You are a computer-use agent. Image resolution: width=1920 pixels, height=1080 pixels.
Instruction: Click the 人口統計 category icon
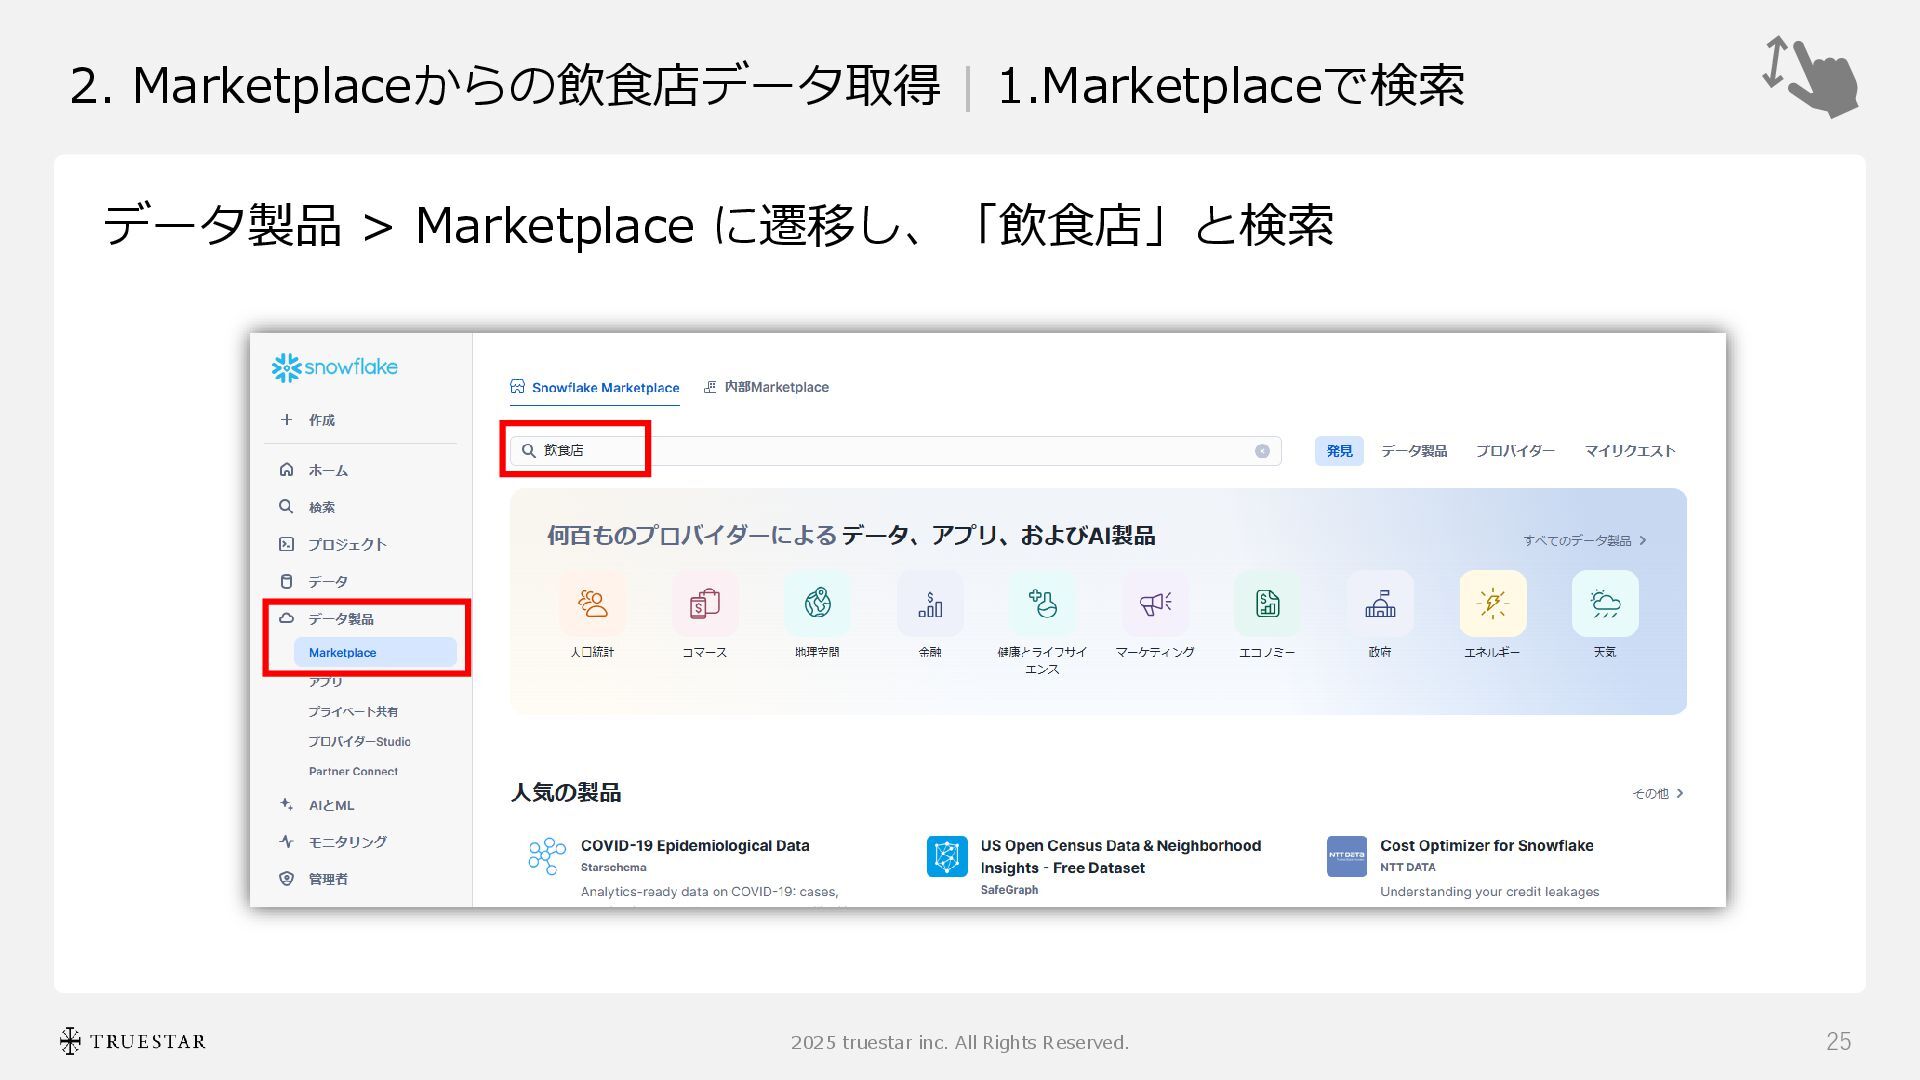point(592,604)
